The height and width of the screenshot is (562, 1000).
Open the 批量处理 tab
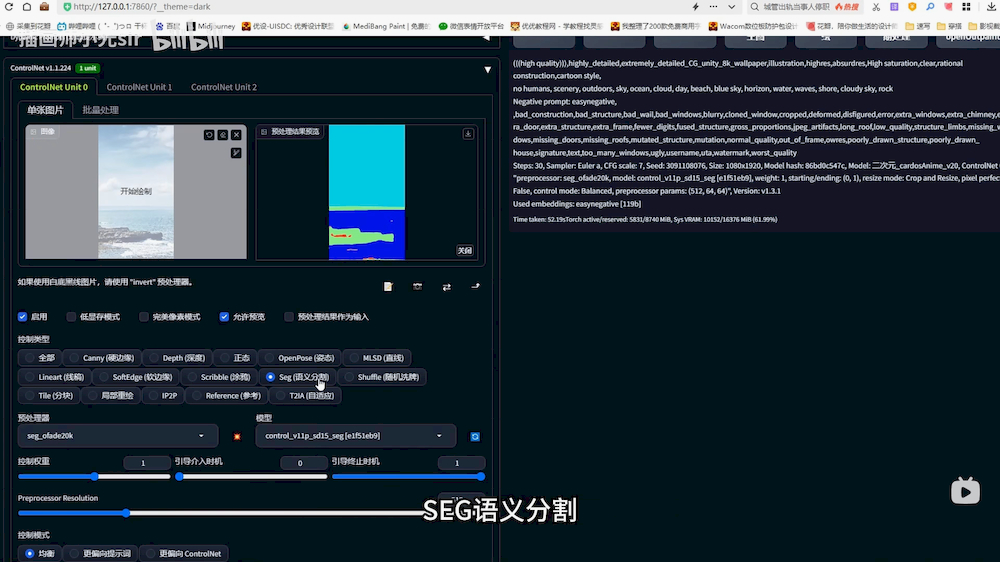100,110
